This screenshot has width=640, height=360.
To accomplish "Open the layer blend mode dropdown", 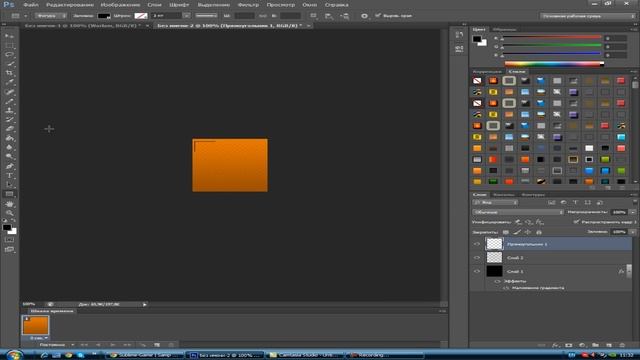I will tap(518, 212).
